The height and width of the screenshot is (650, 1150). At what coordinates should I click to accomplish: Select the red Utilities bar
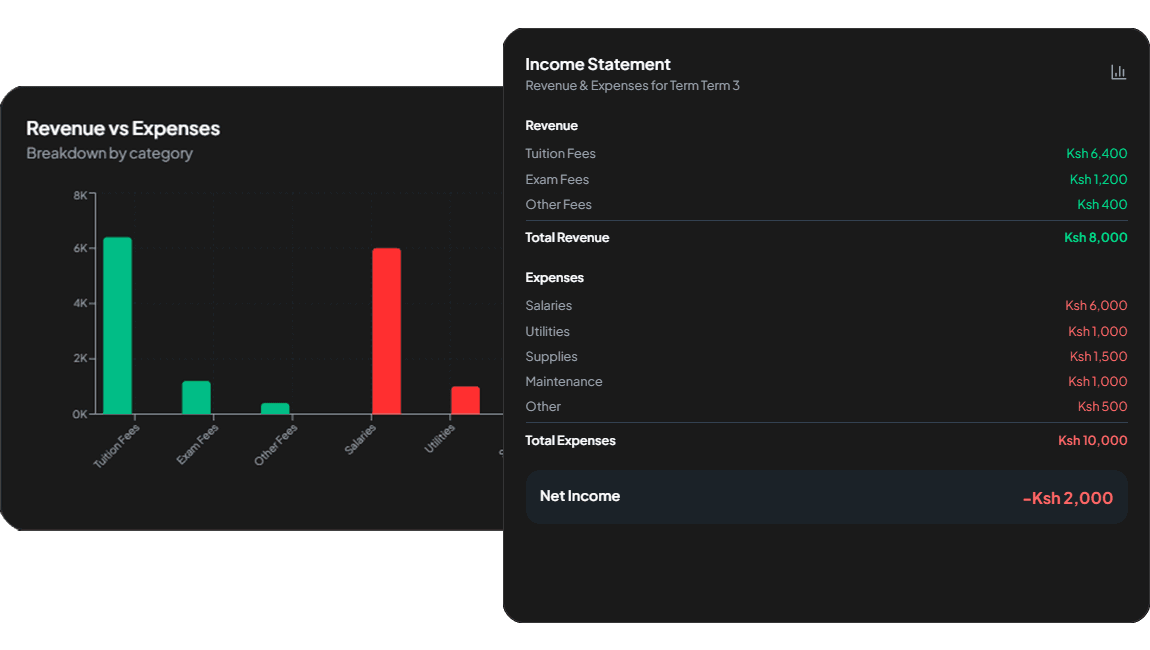pos(465,400)
